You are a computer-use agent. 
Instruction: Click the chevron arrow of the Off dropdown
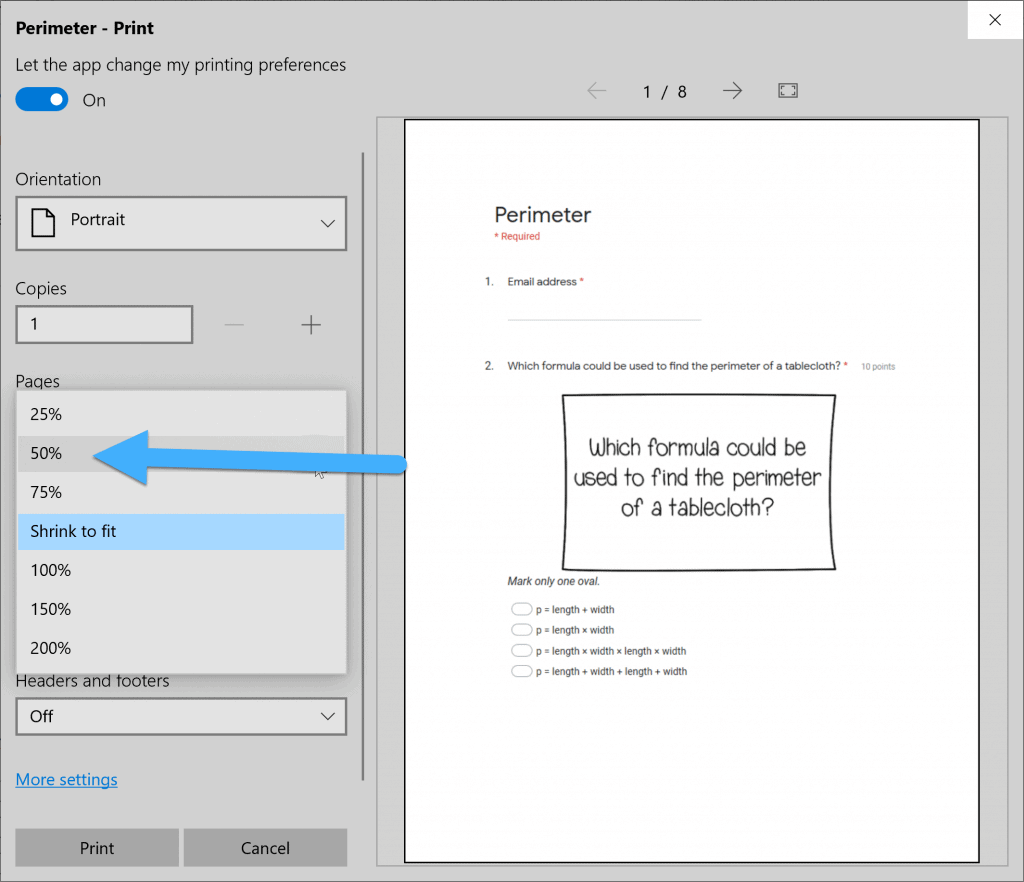328,716
